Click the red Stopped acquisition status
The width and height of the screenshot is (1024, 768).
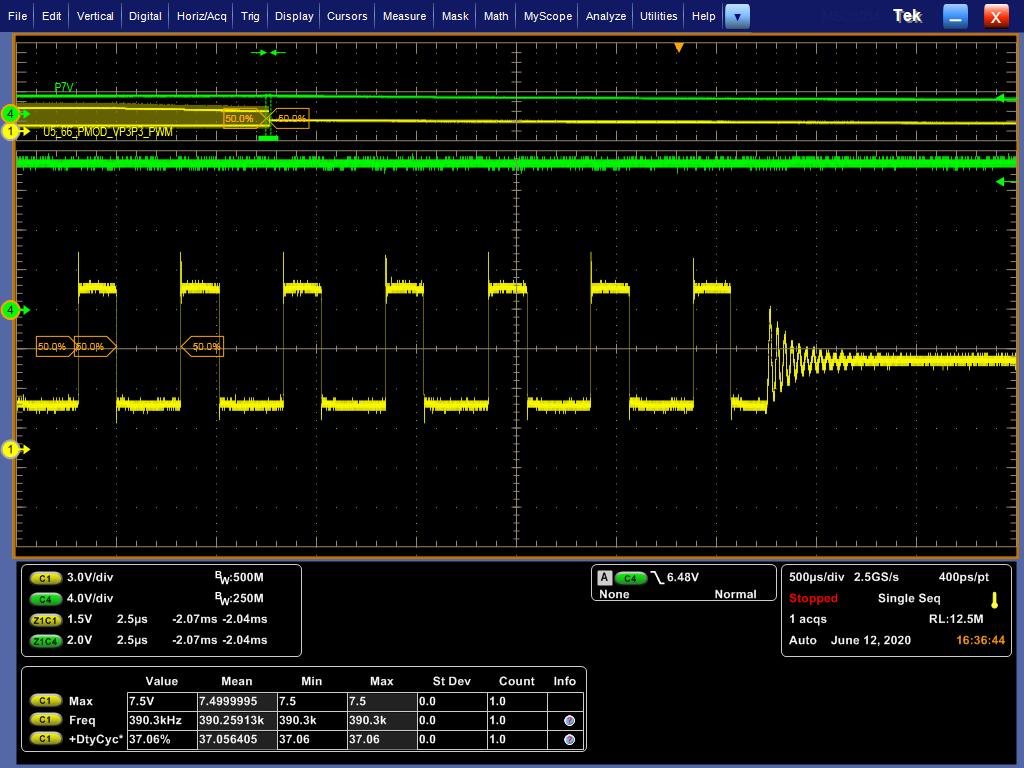tap(813, 598)
